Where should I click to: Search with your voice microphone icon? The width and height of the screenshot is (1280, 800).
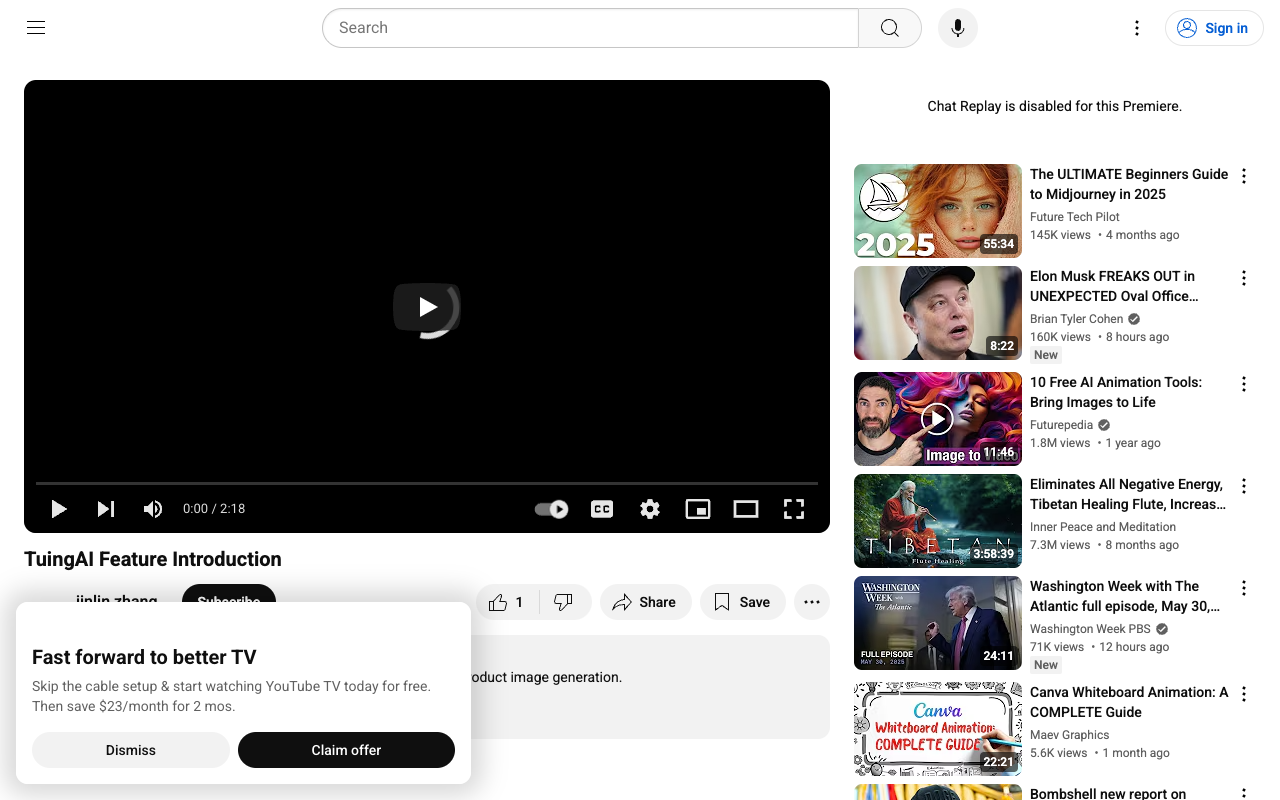(x=958, y=28)
